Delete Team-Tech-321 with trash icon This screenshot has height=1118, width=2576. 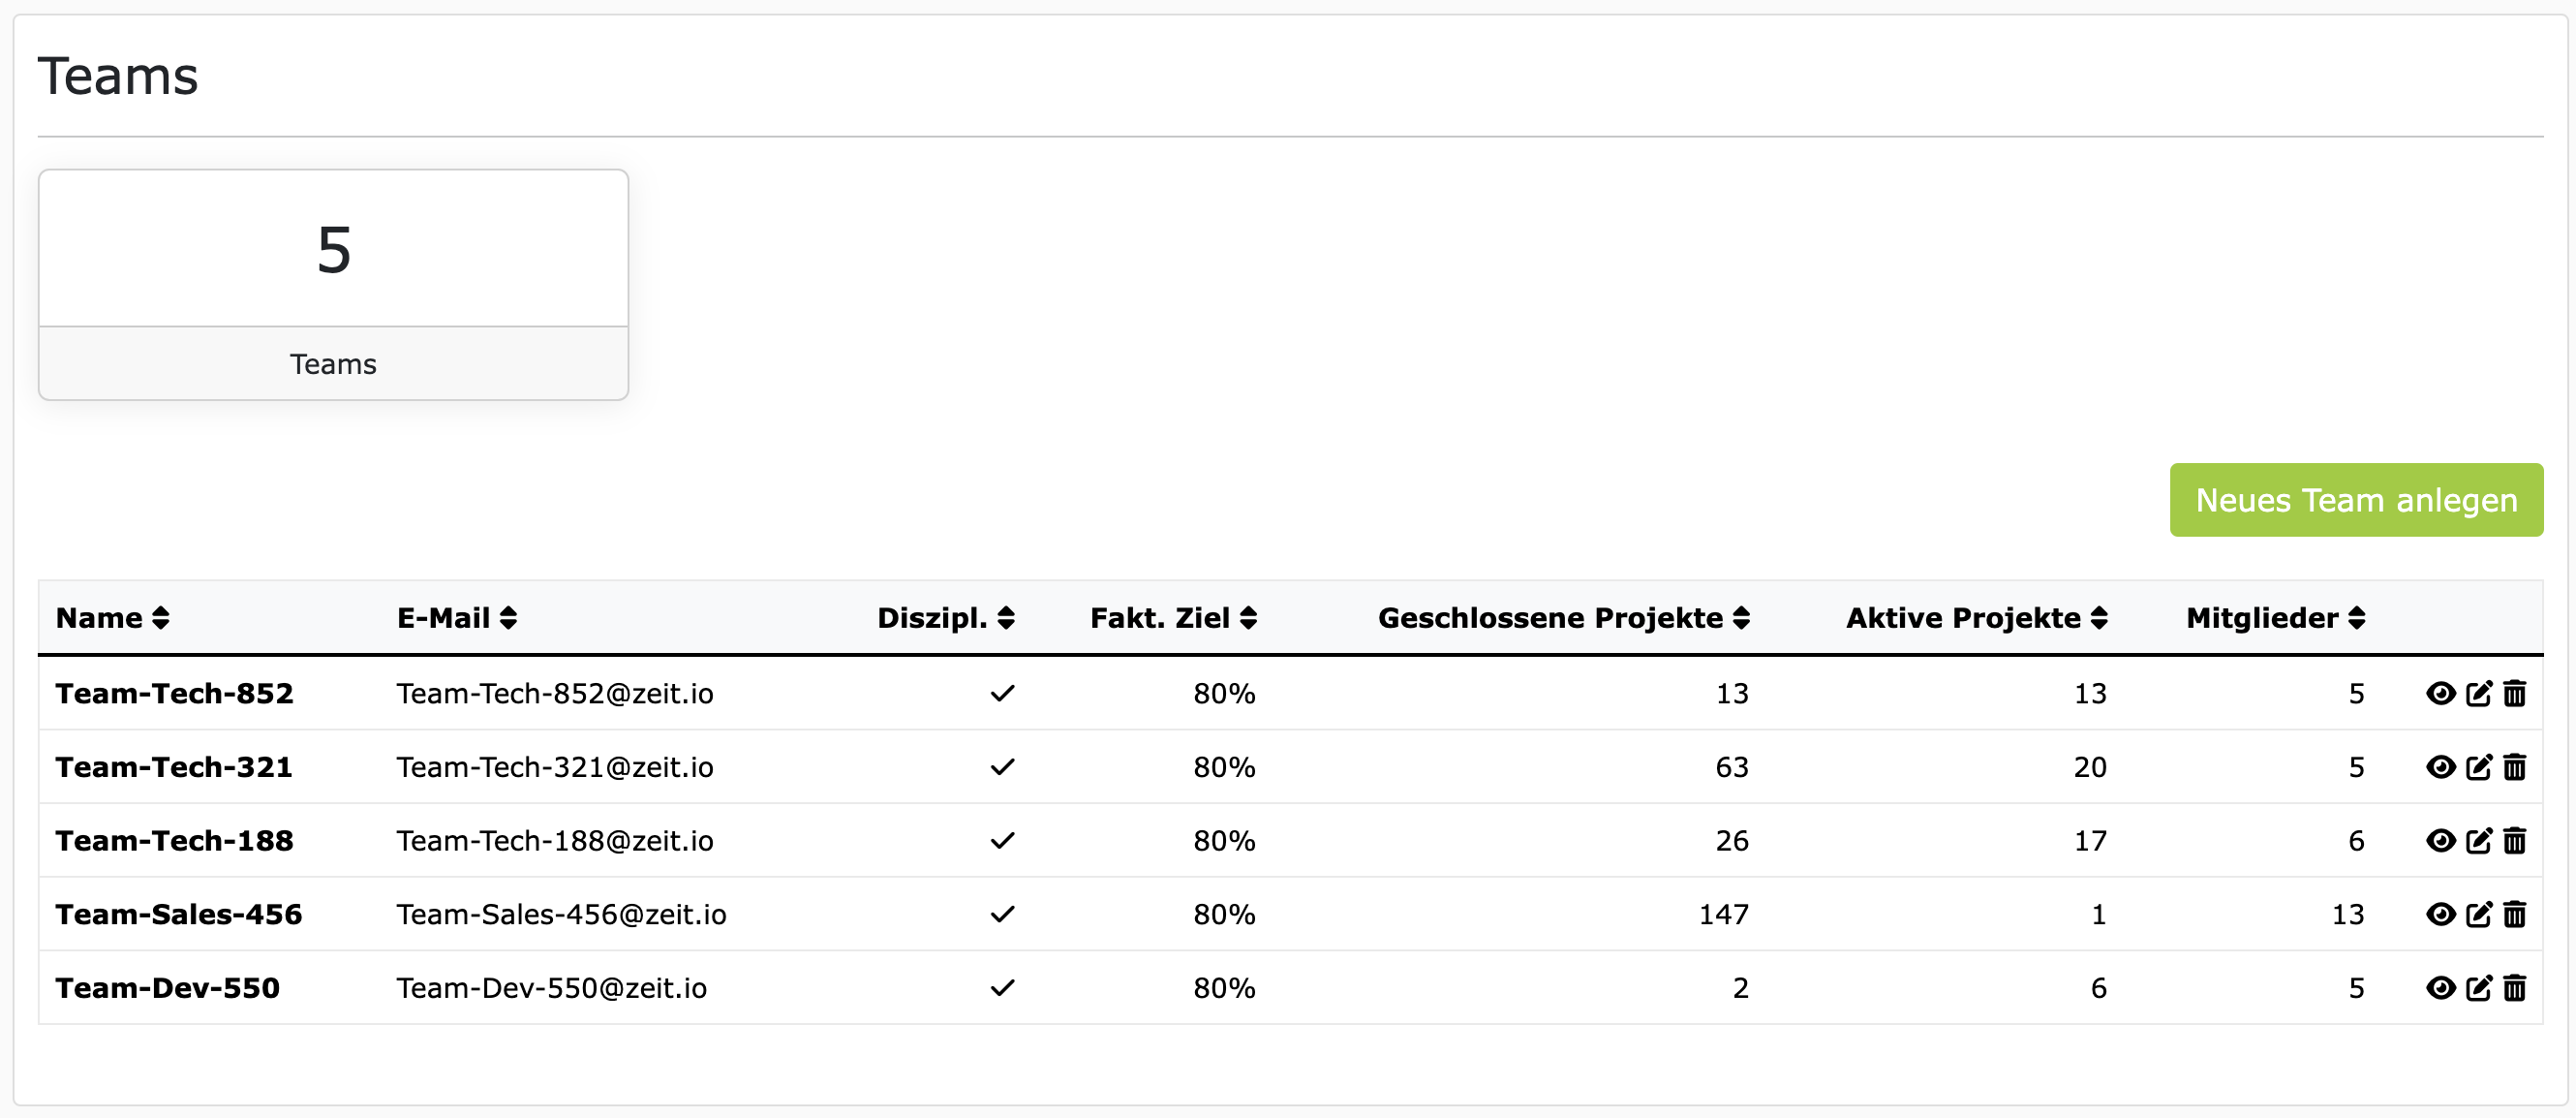click(2515, 767)
